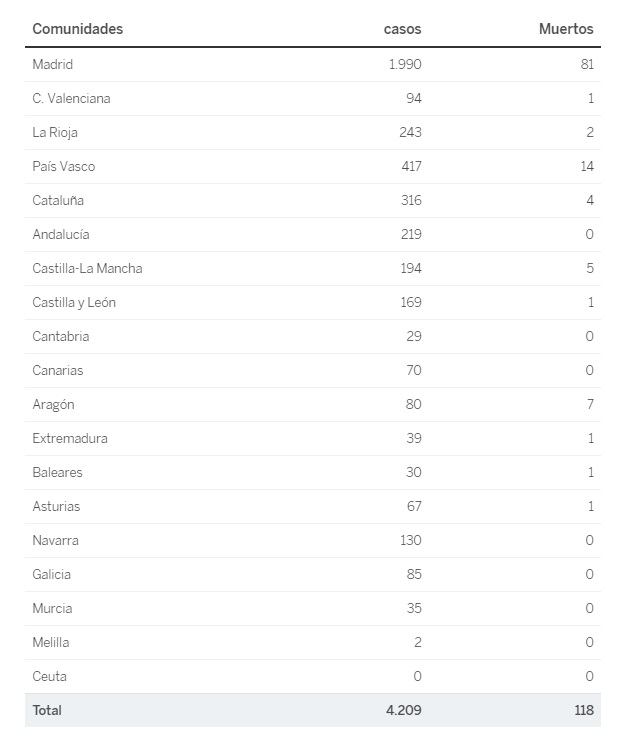The height and width of the screenshot is (751, 630).
Task: Click the total cases value 4.209
Action: coord(404,710)
